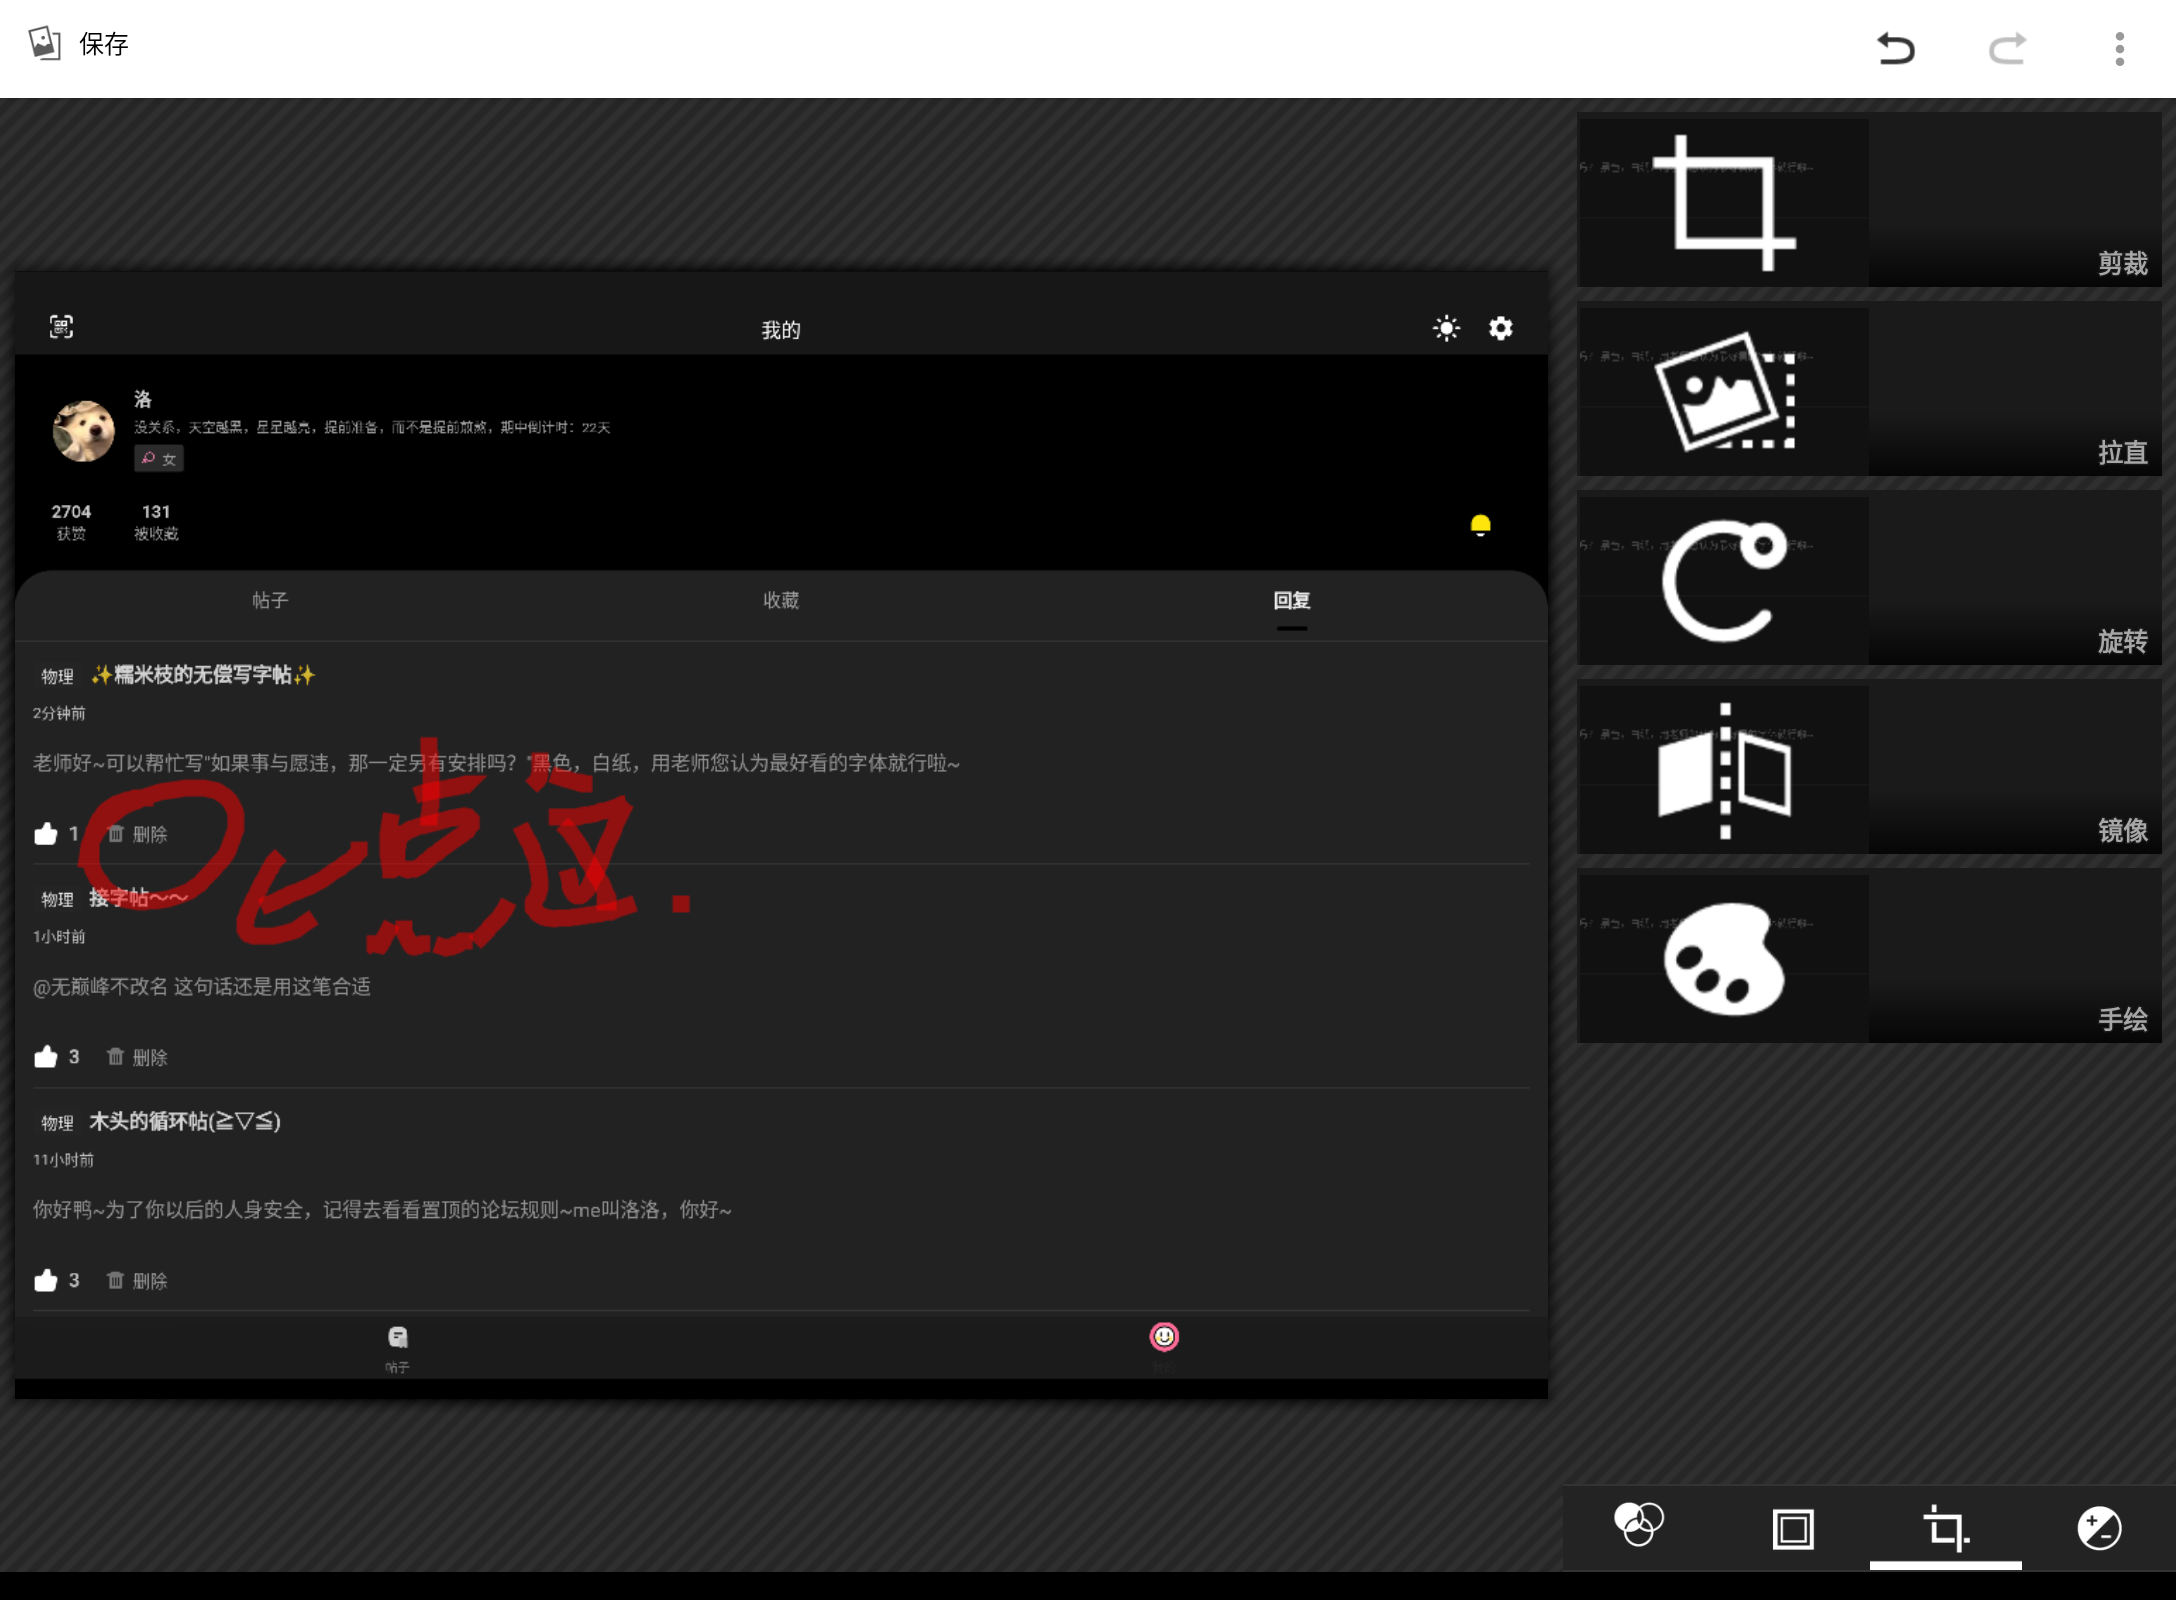
Task: Click the settings gear in image
Action: click(x=1500, y=328)
